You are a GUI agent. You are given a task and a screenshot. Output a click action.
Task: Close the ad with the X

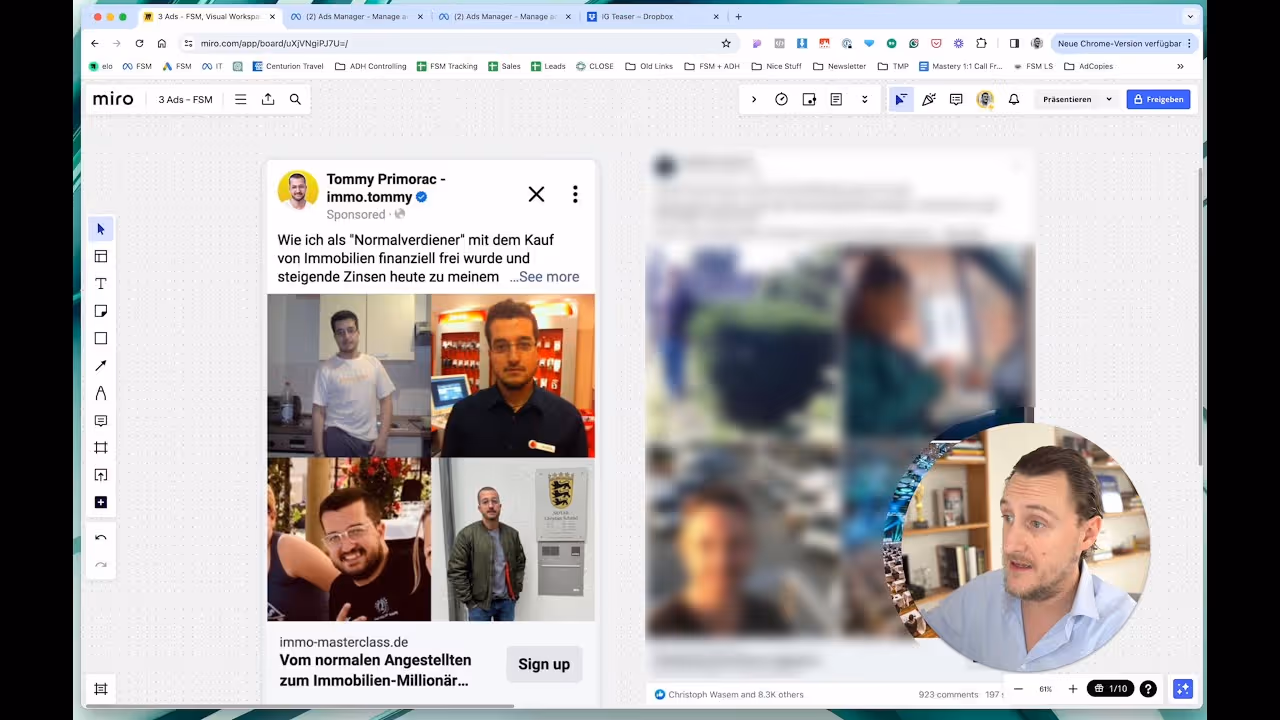(x=537, y=194)
